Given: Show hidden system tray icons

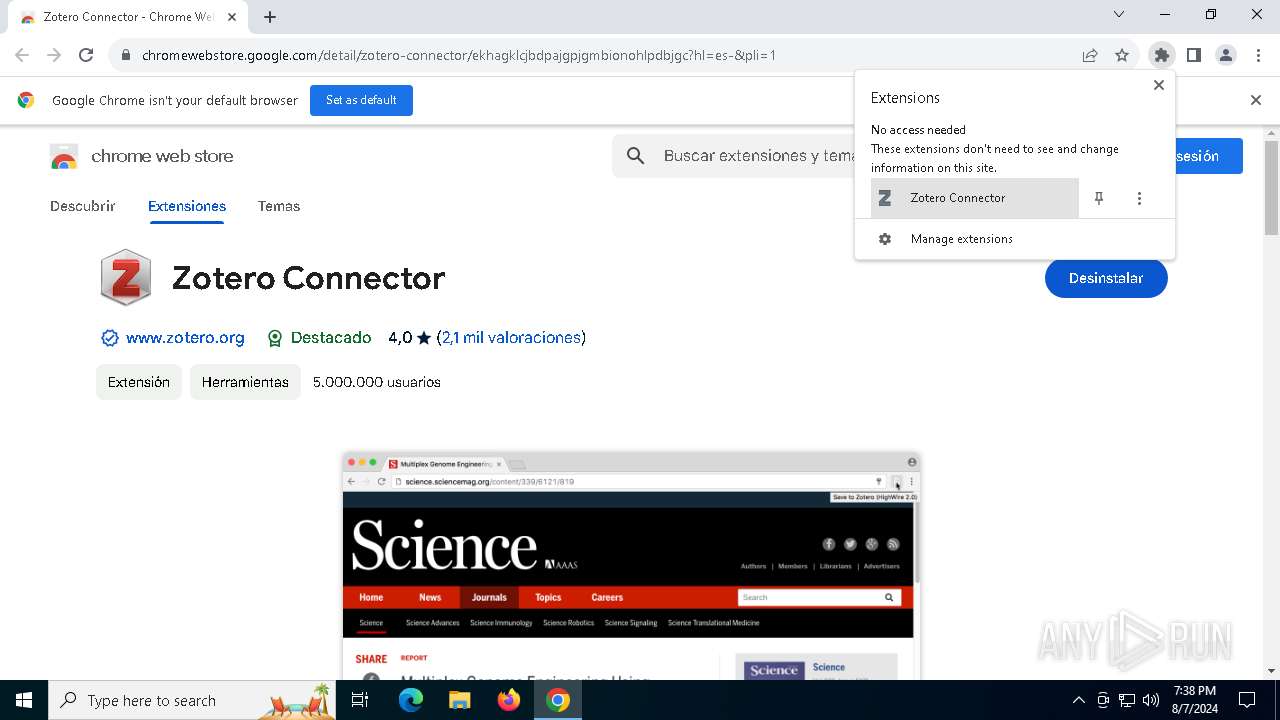Looking at the screenshot, I should tap(1078, 700).
